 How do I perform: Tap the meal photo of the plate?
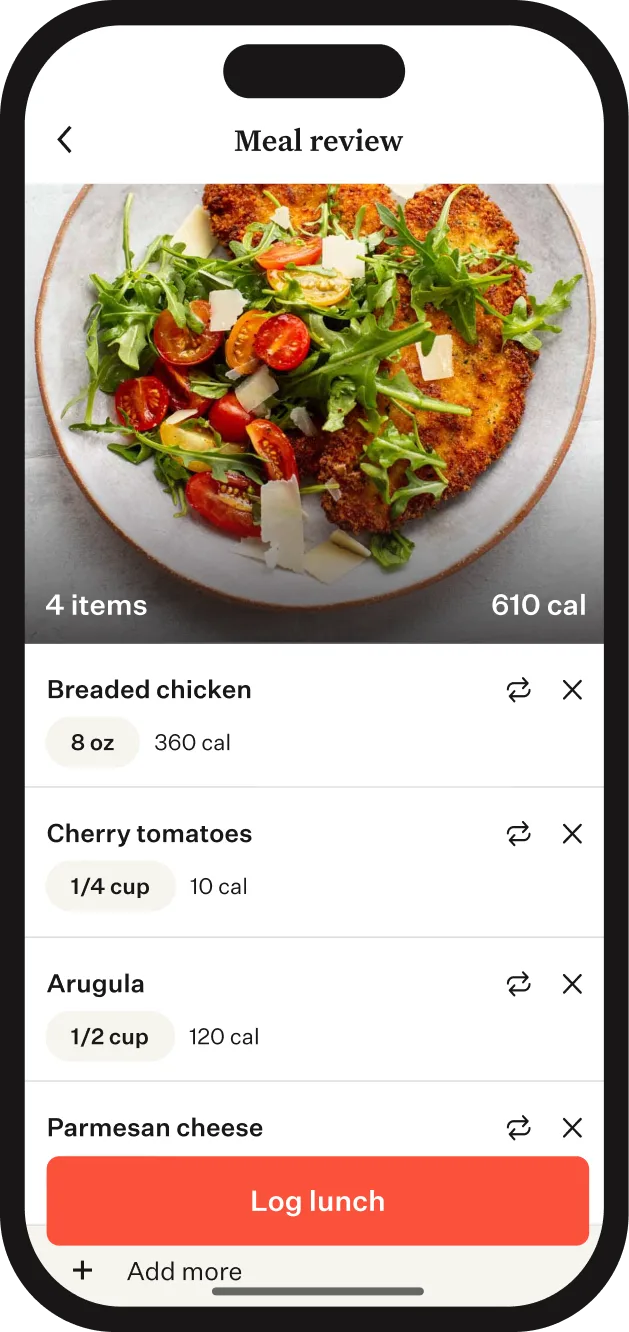(314, 400)
